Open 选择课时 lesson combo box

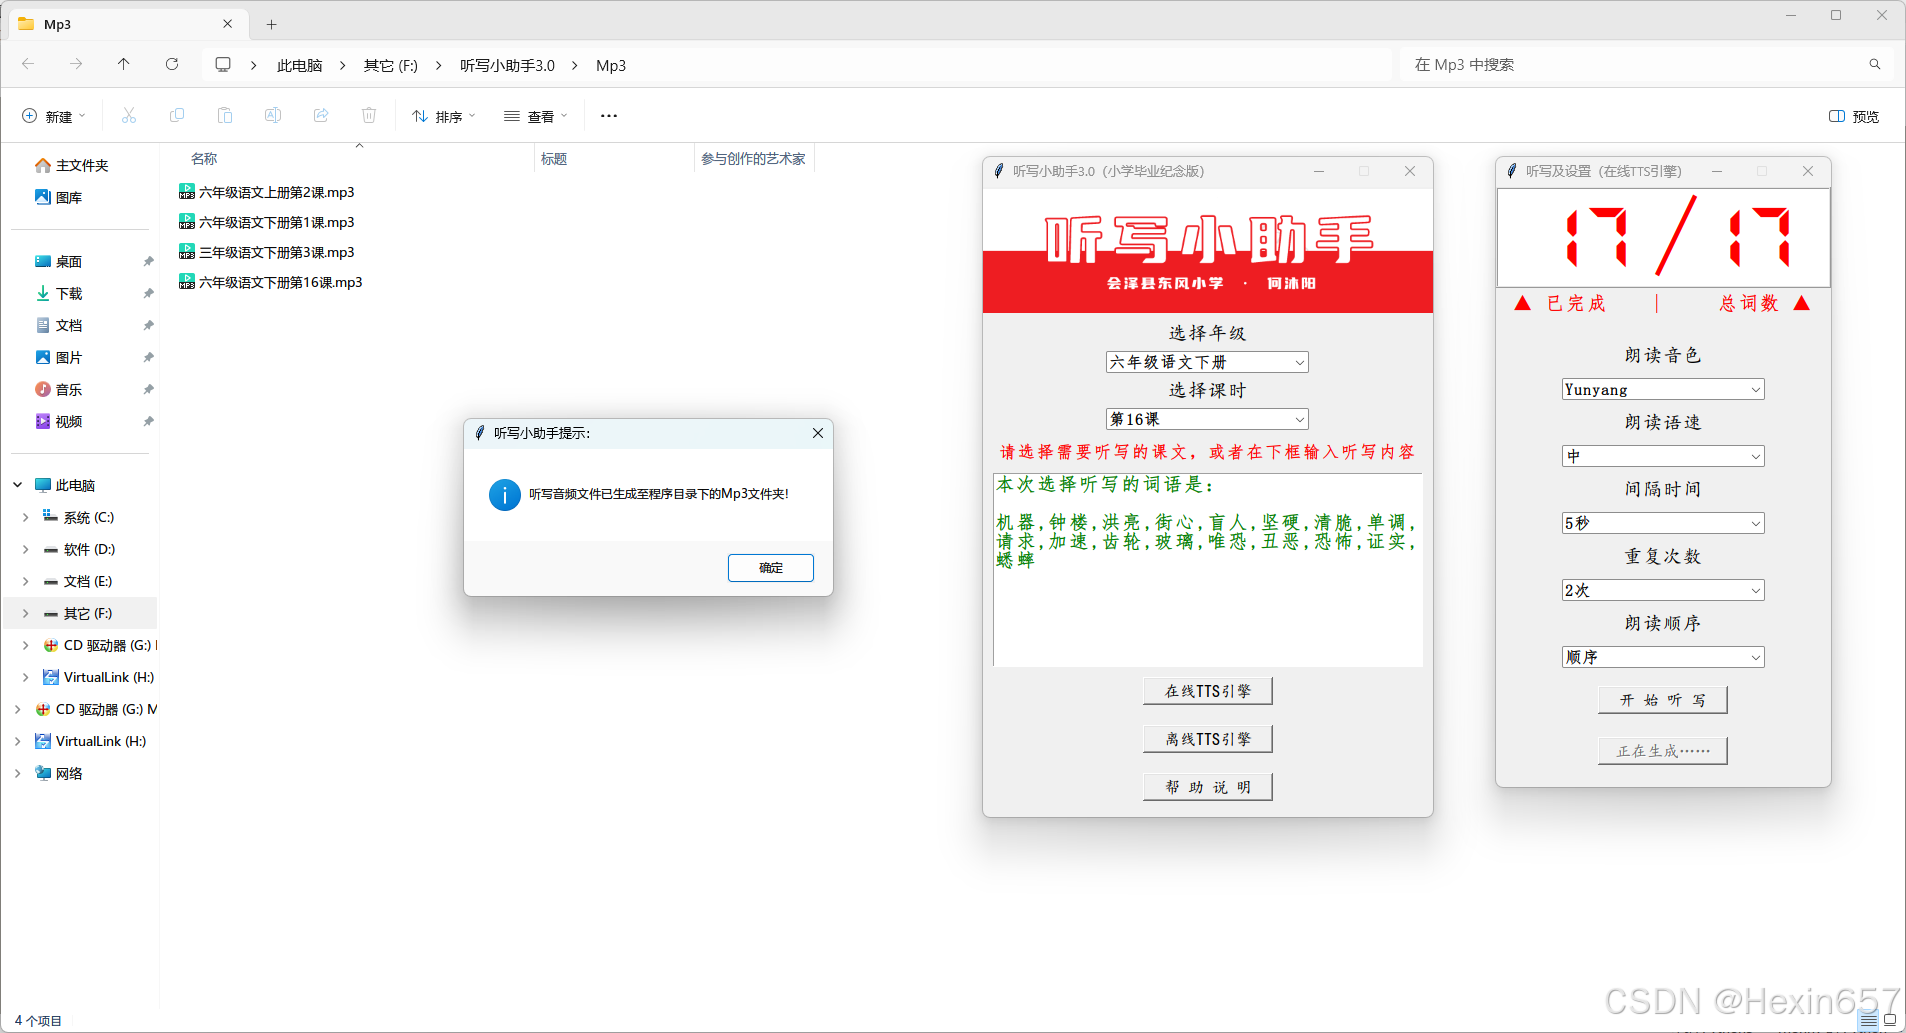(1207, 419)
